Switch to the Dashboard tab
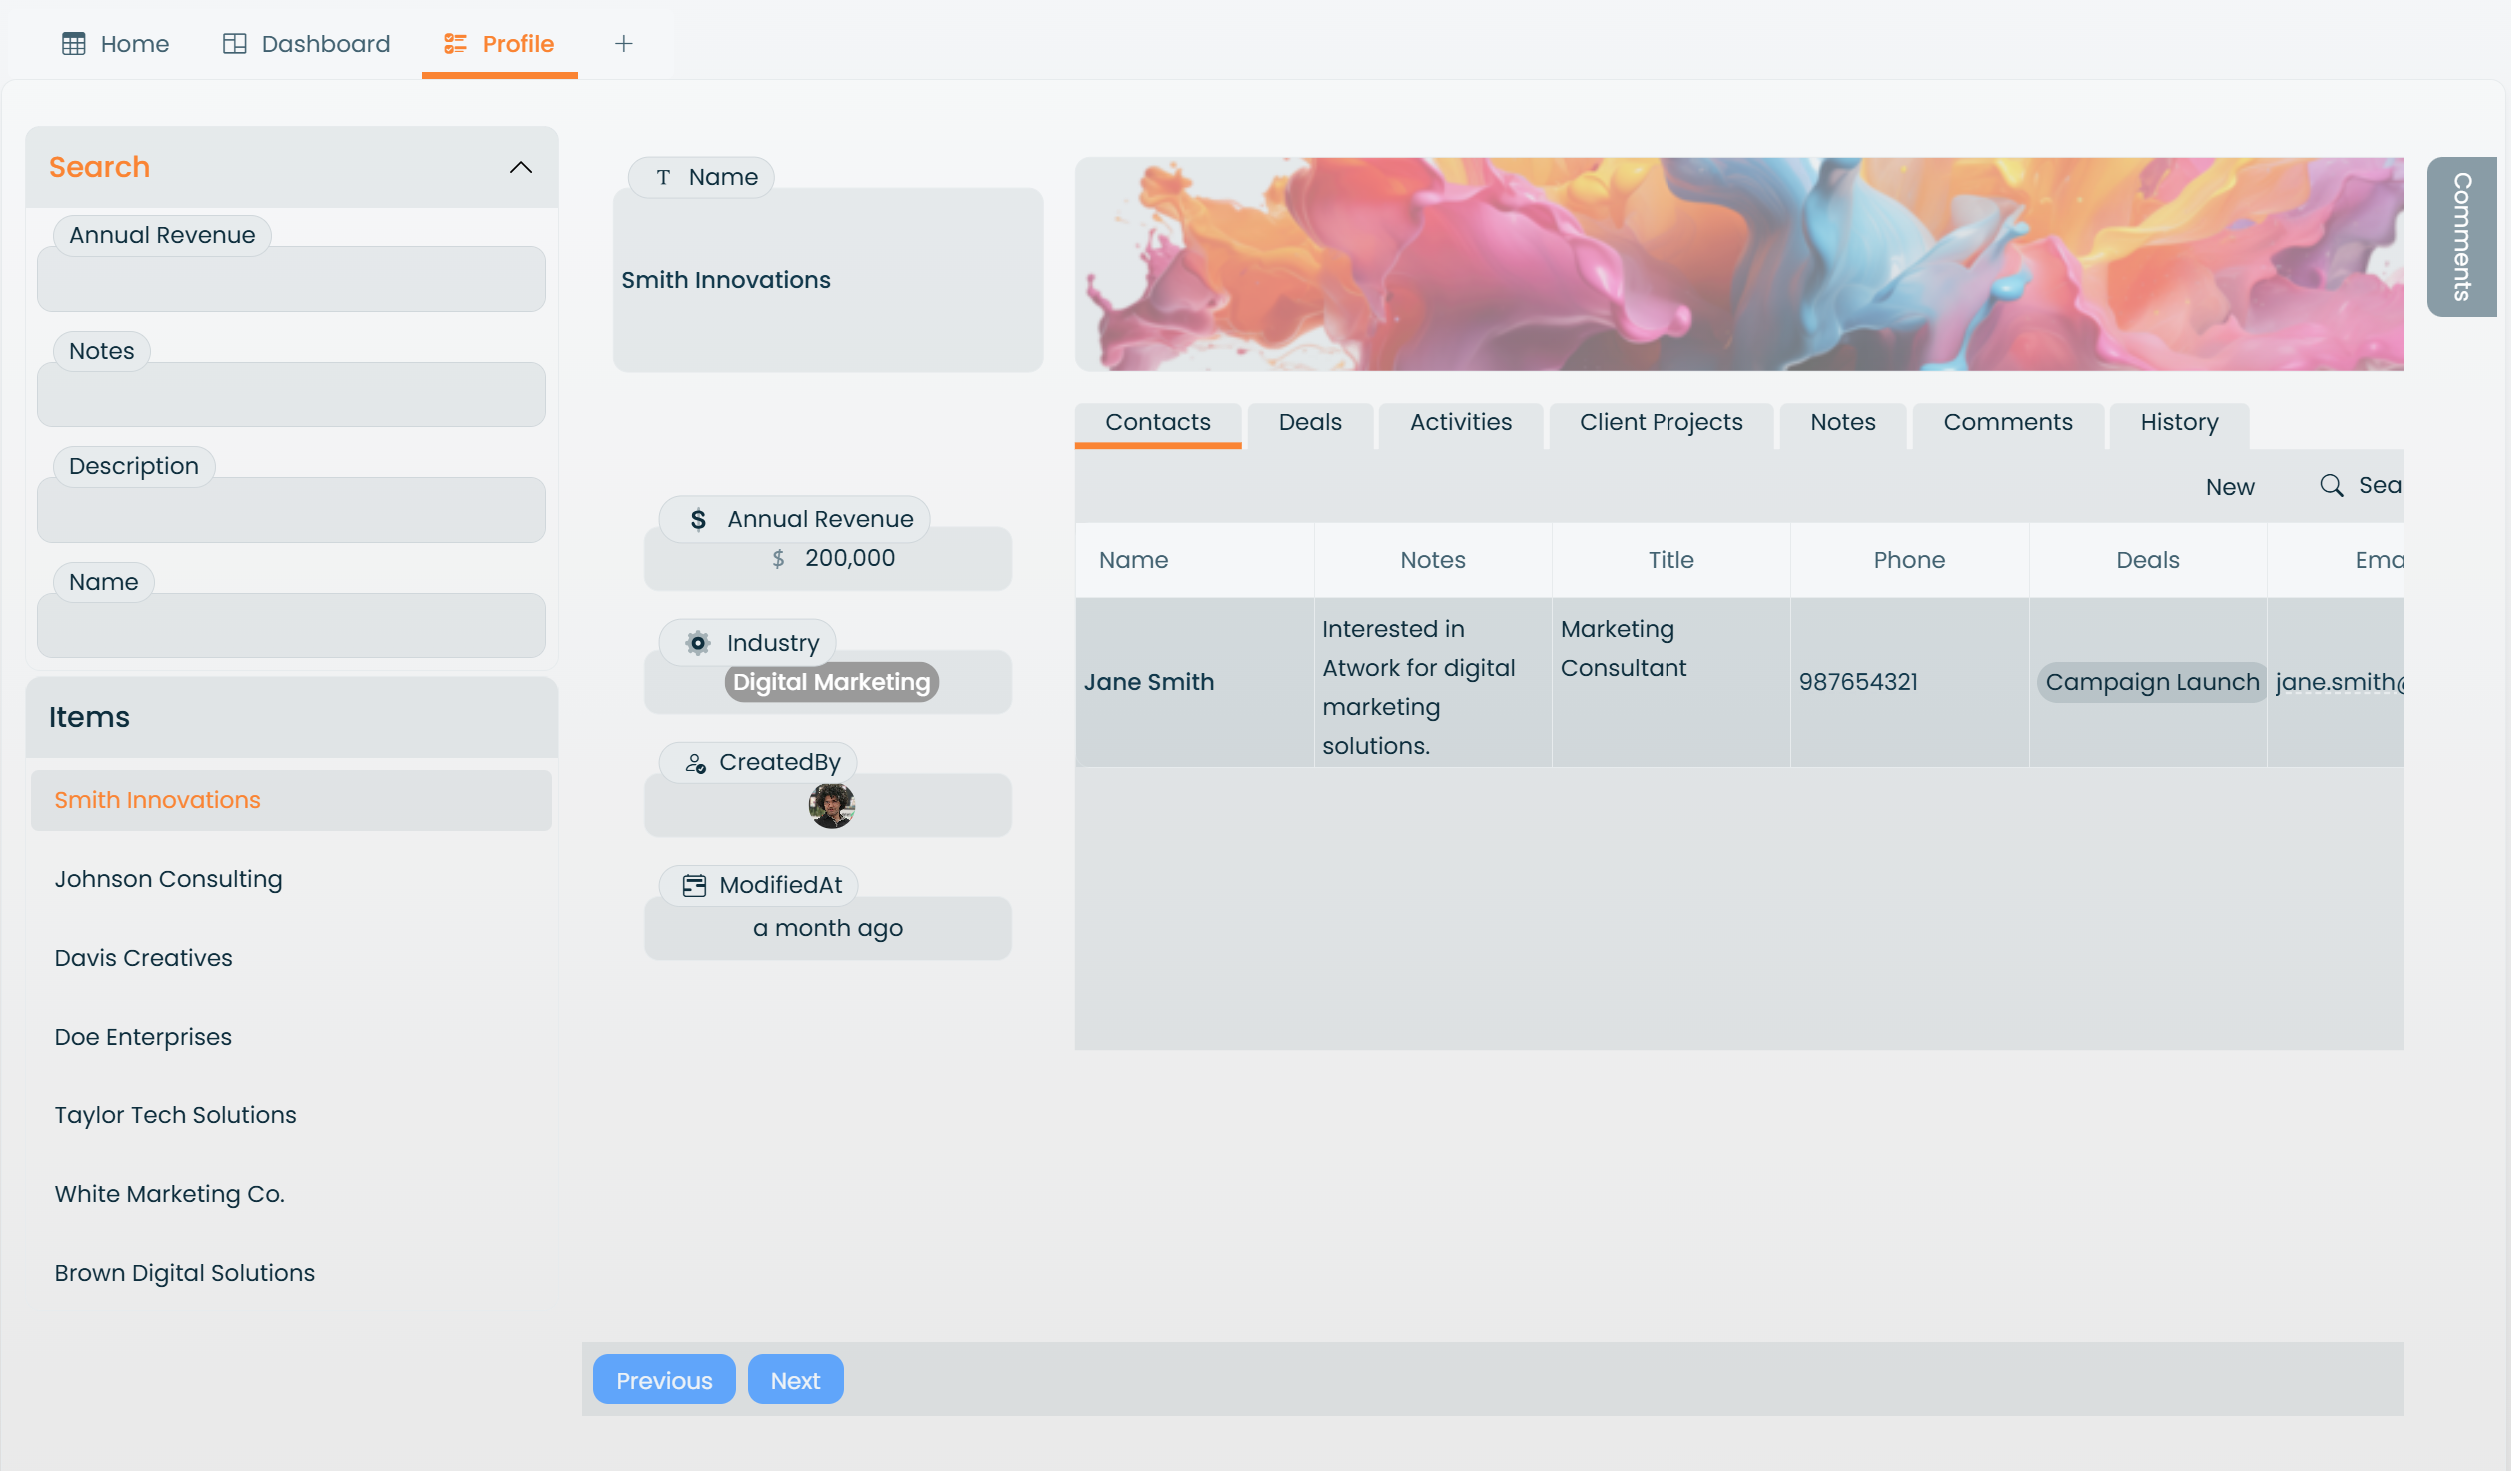Image resolution: width=2511 pixels, height=1471 pixels. (306, 44)
